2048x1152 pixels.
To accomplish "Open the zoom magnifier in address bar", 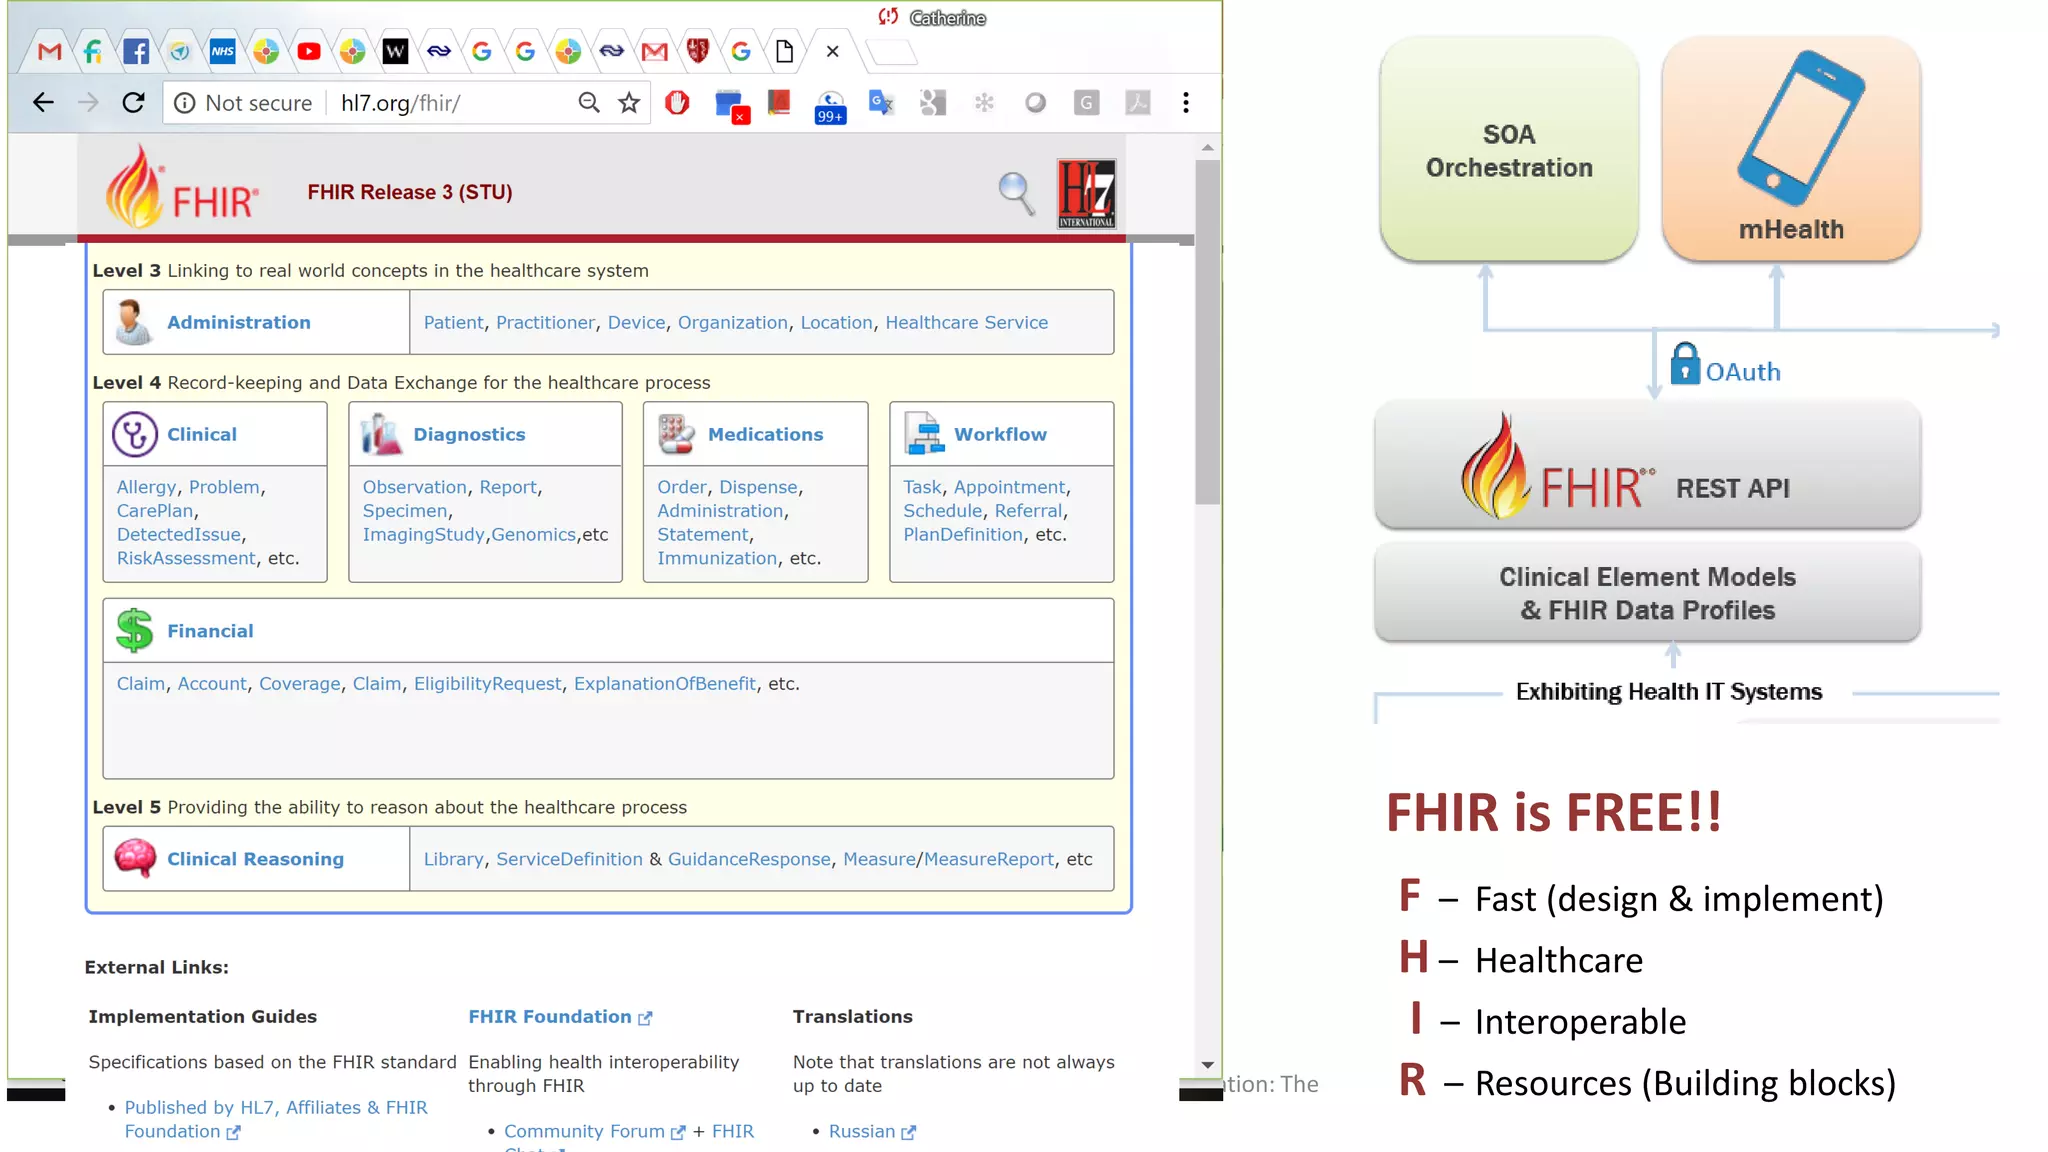I will pyautogui.click(x=589, y=102).
